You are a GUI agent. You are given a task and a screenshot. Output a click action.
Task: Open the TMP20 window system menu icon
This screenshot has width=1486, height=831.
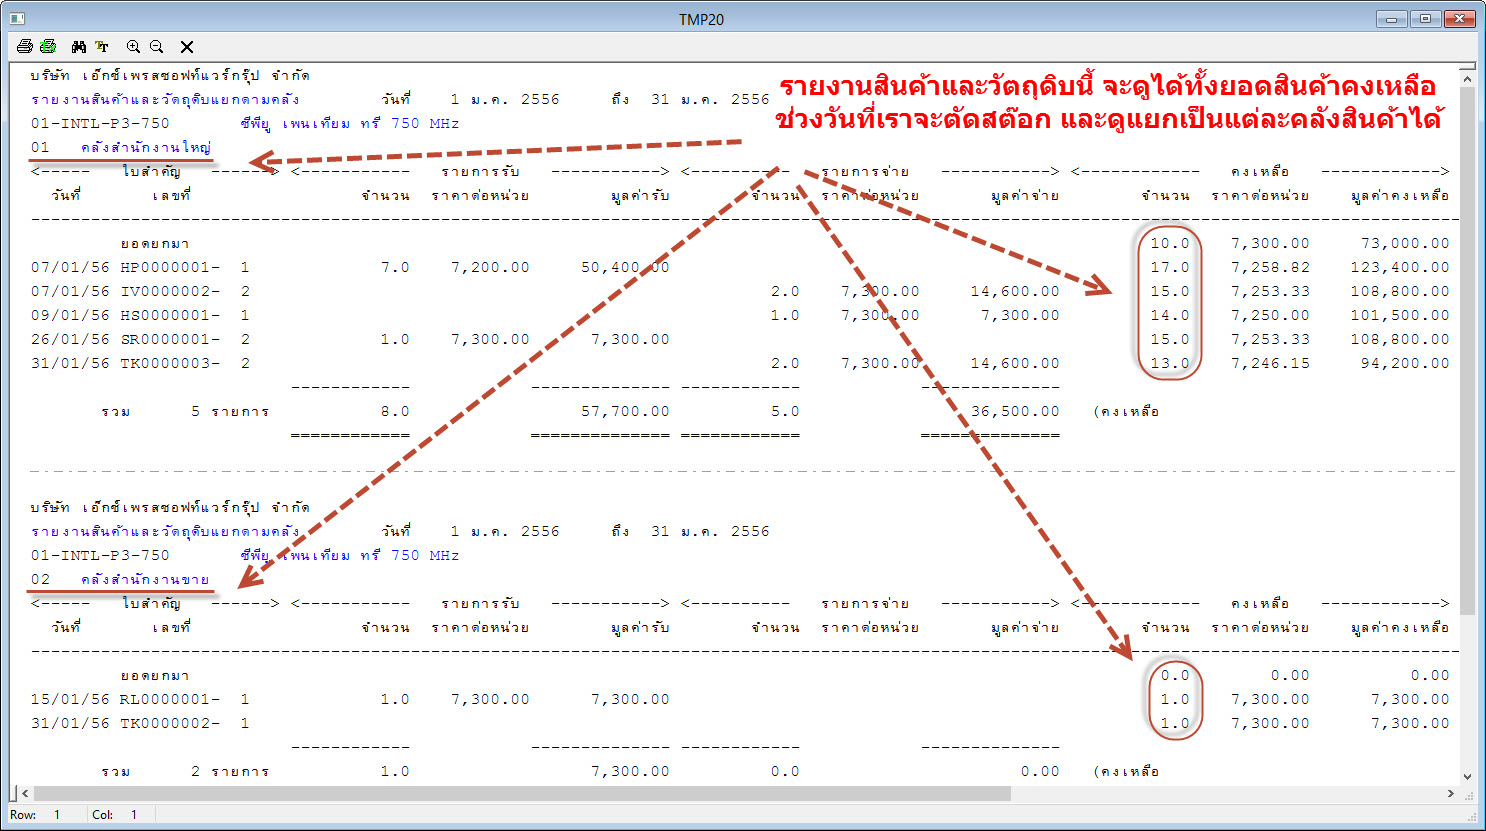(x=16, y=19)
